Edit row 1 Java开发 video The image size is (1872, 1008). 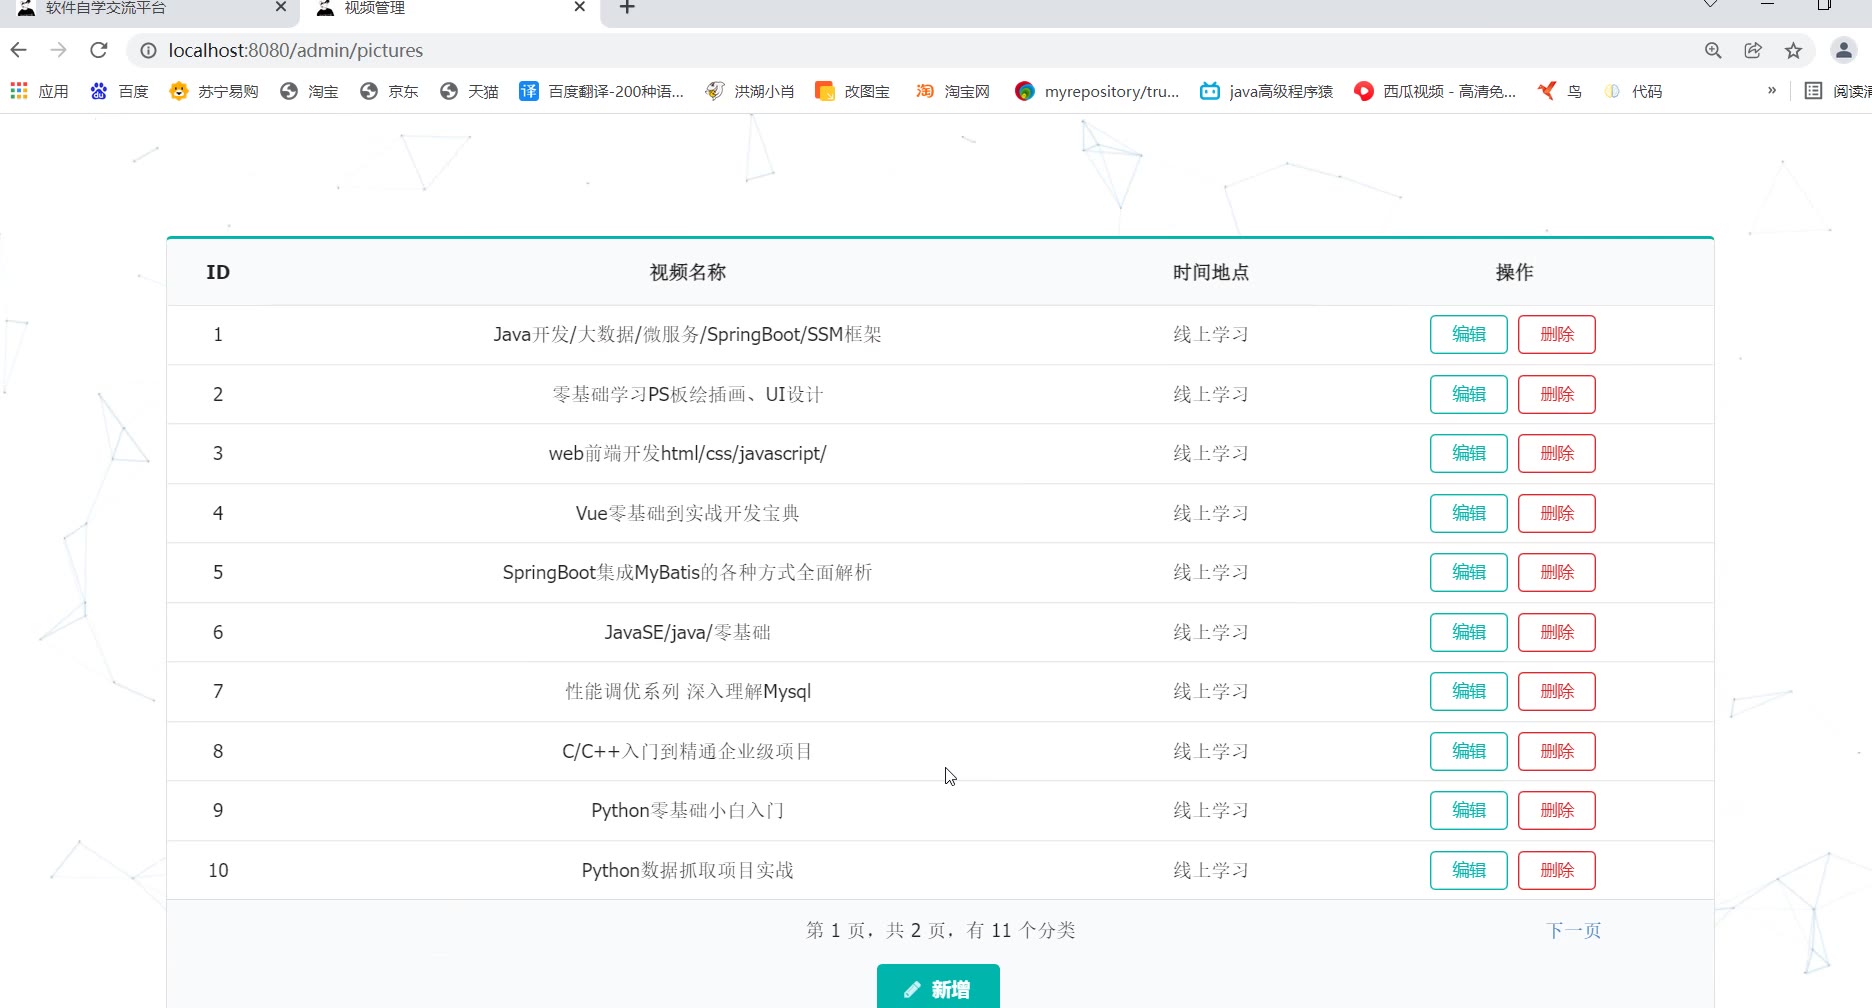coord(1468,335)
